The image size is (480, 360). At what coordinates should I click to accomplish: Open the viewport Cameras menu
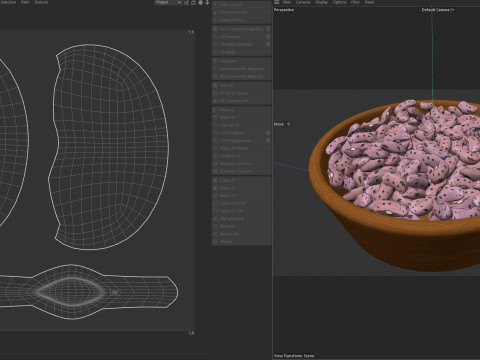(x=303, y=2)
